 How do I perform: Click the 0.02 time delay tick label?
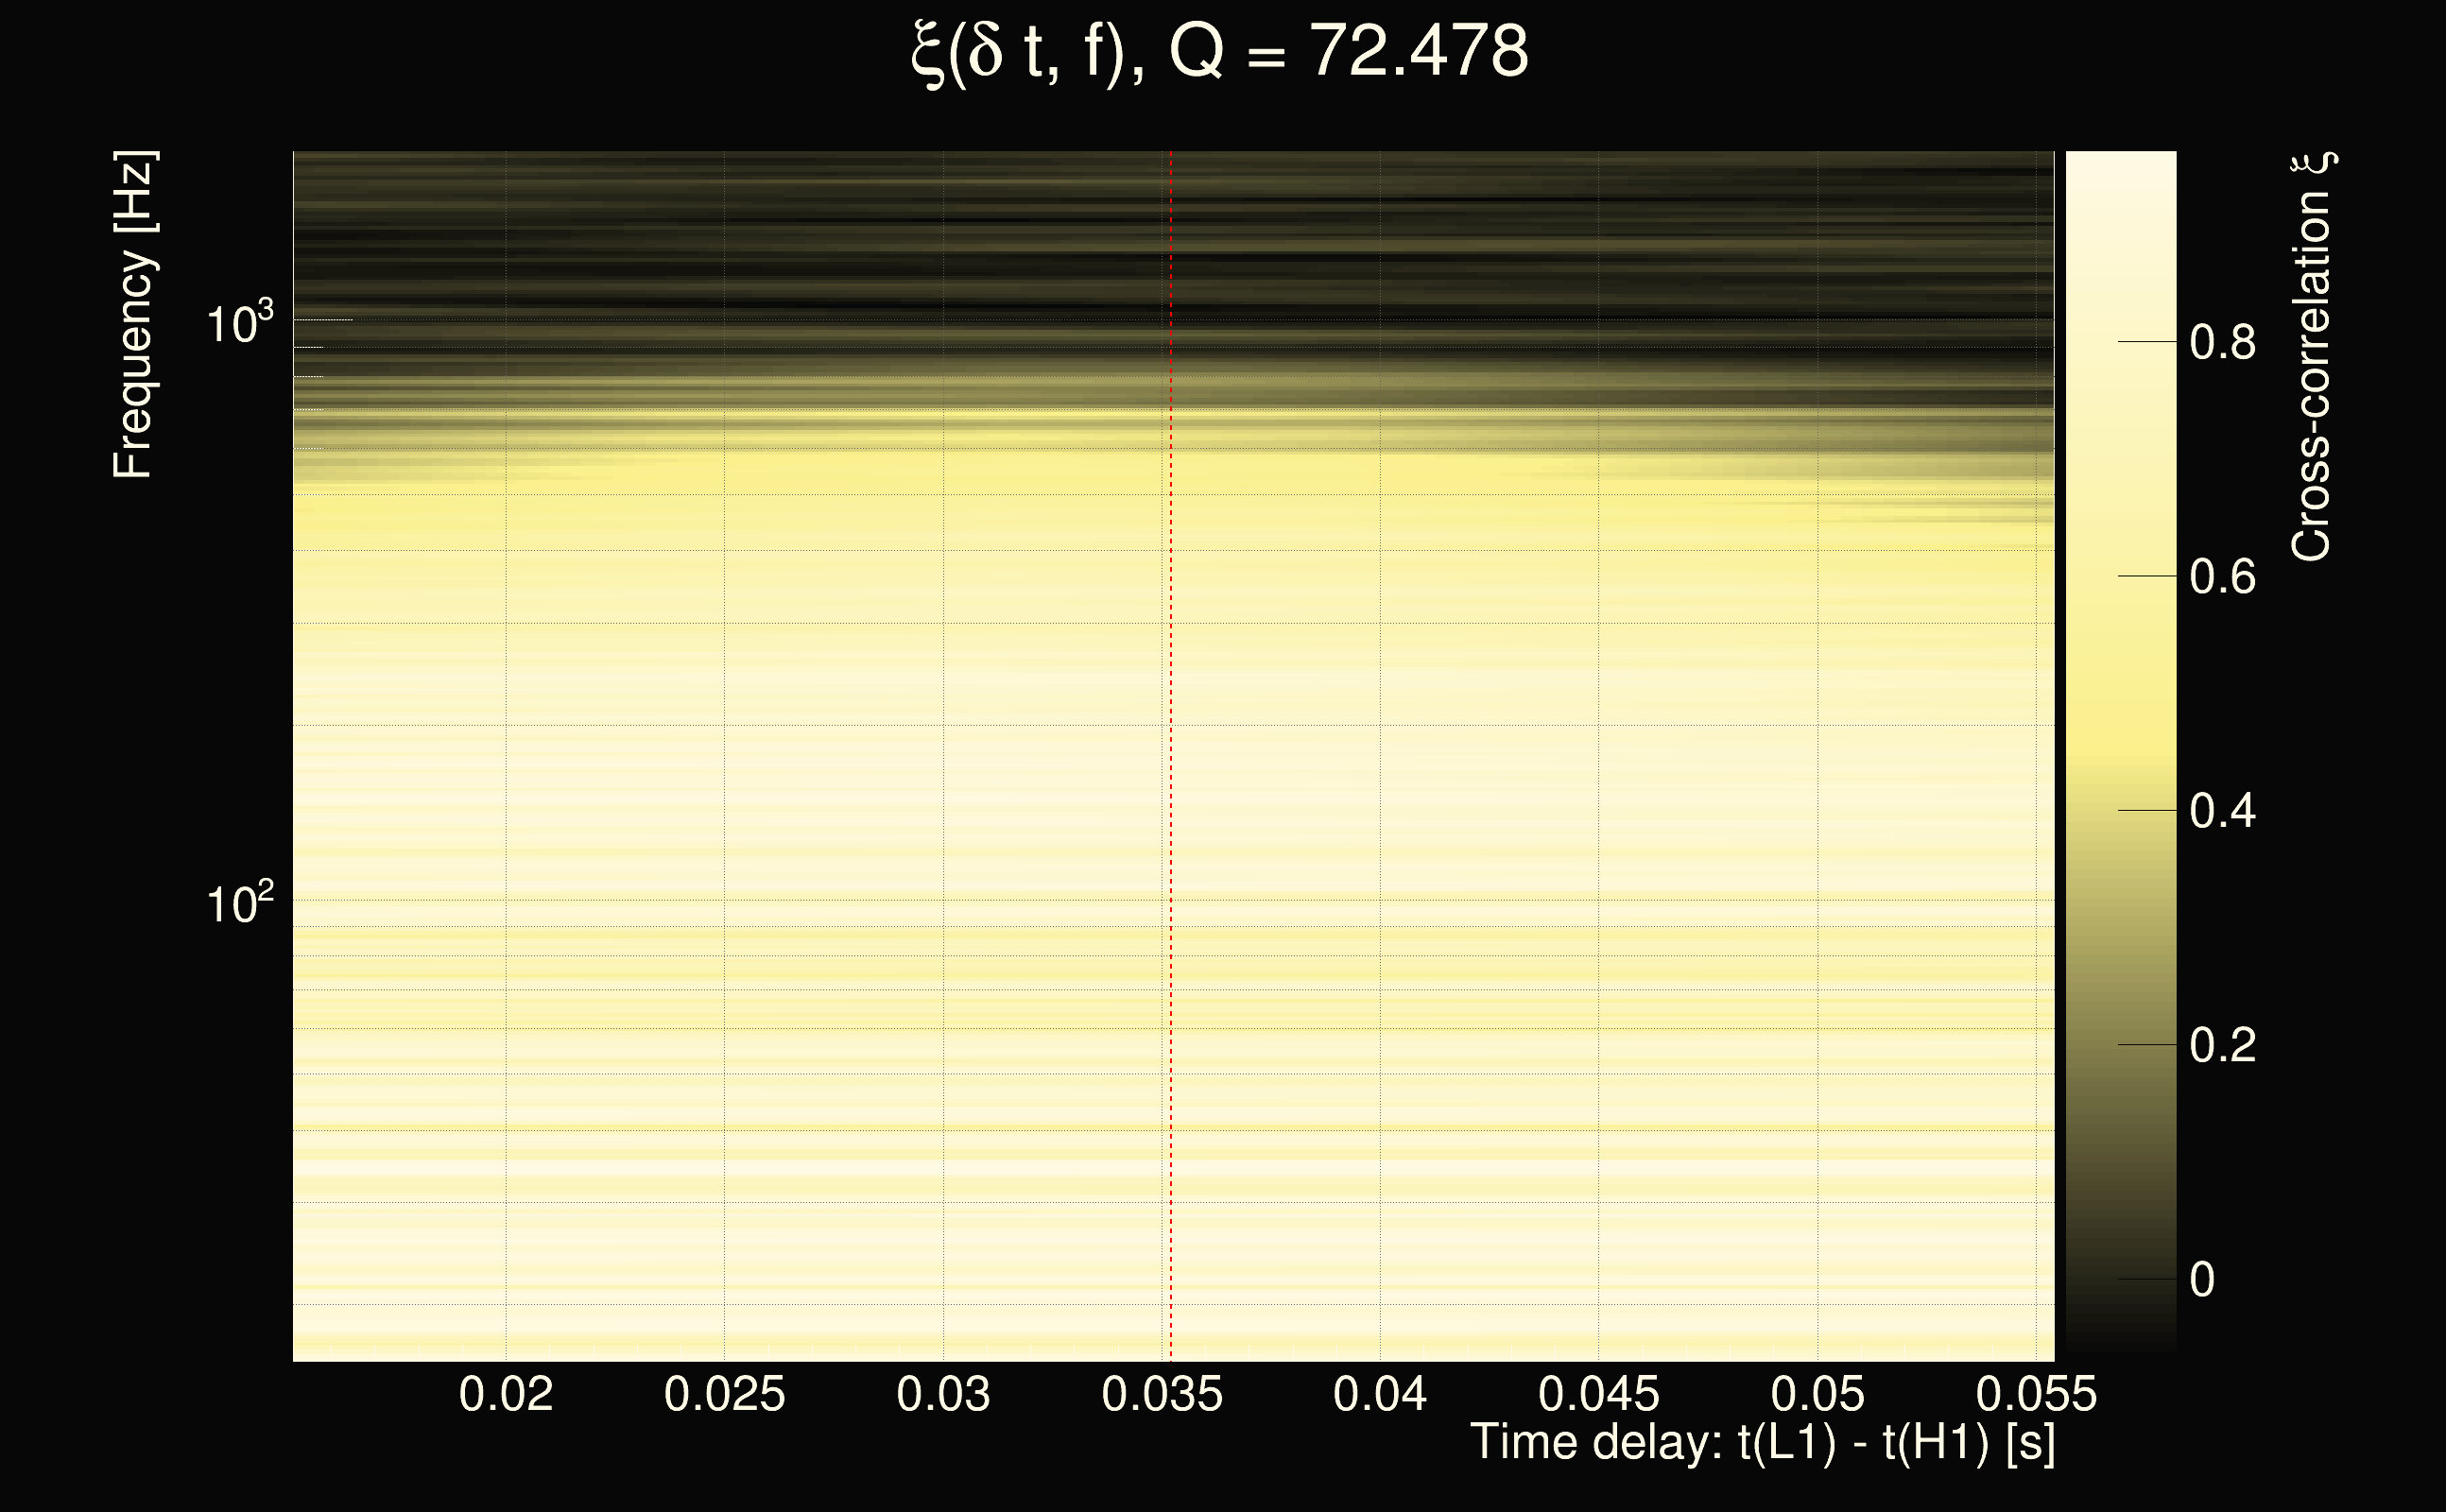pos(506,1394)
